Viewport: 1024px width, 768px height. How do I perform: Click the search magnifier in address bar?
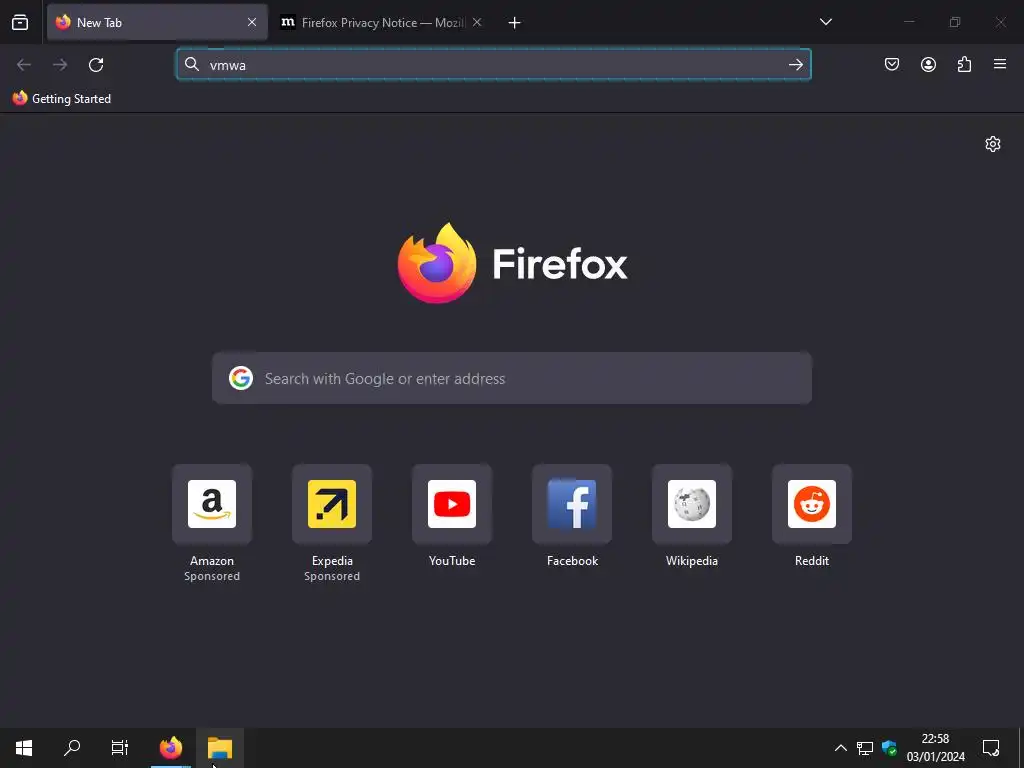click(191, 64)
